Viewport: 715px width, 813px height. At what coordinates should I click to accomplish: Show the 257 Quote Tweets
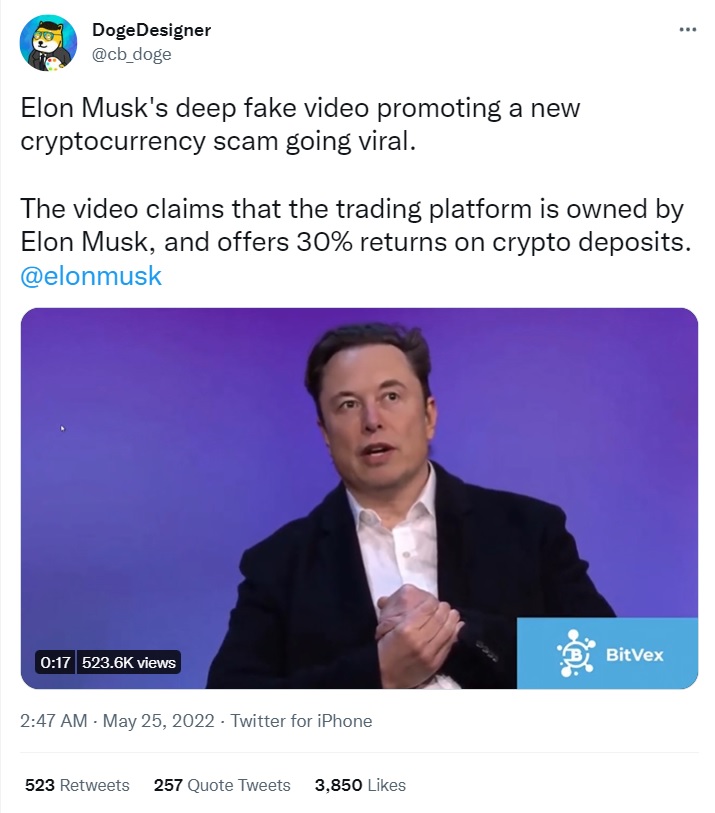point(222,785)
